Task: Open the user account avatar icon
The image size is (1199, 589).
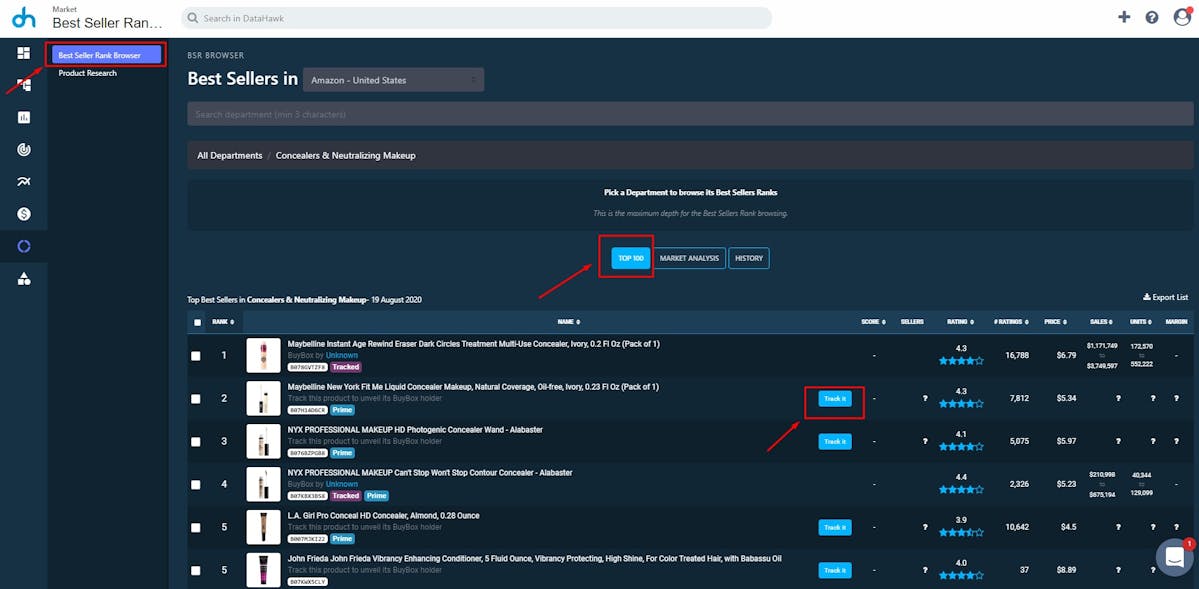Action: tap(1182, 17)
